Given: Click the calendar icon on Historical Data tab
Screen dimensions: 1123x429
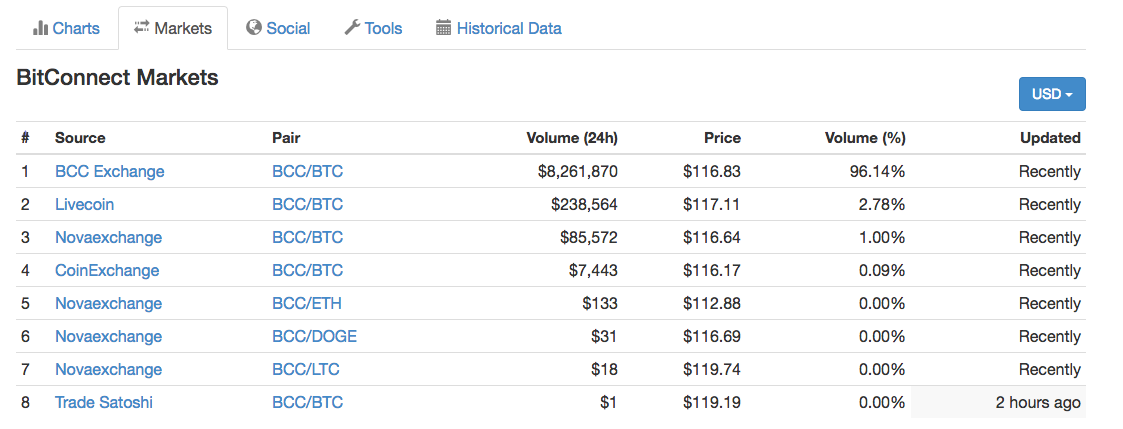Looking at the screenshot, I should point(443,29).
